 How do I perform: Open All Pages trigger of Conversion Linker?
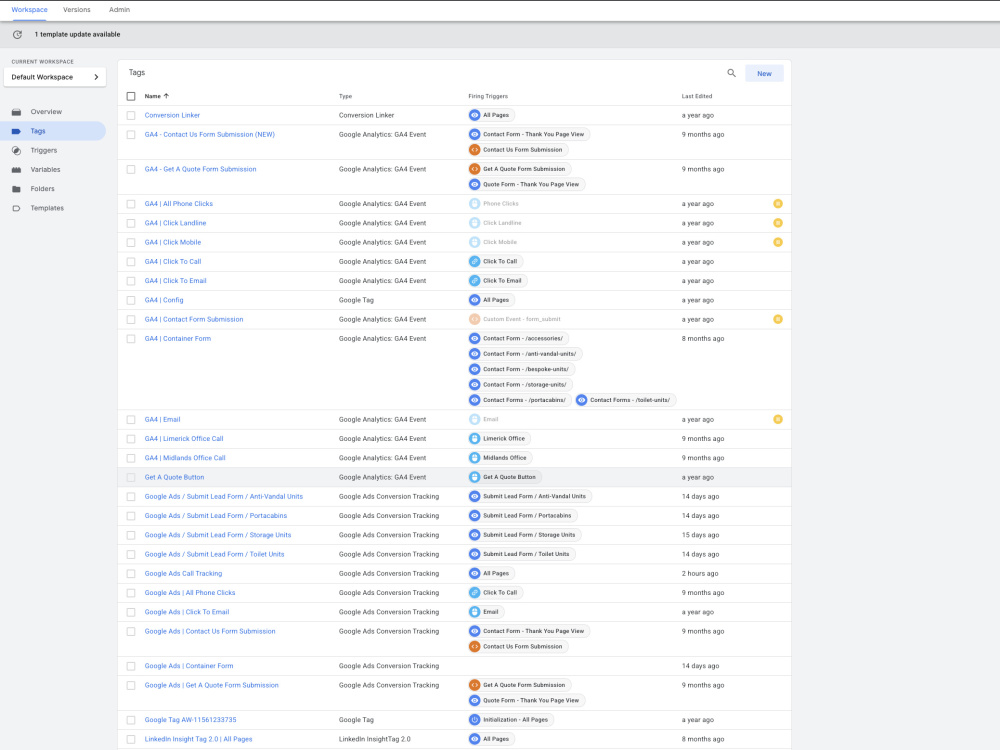point(492,115)
